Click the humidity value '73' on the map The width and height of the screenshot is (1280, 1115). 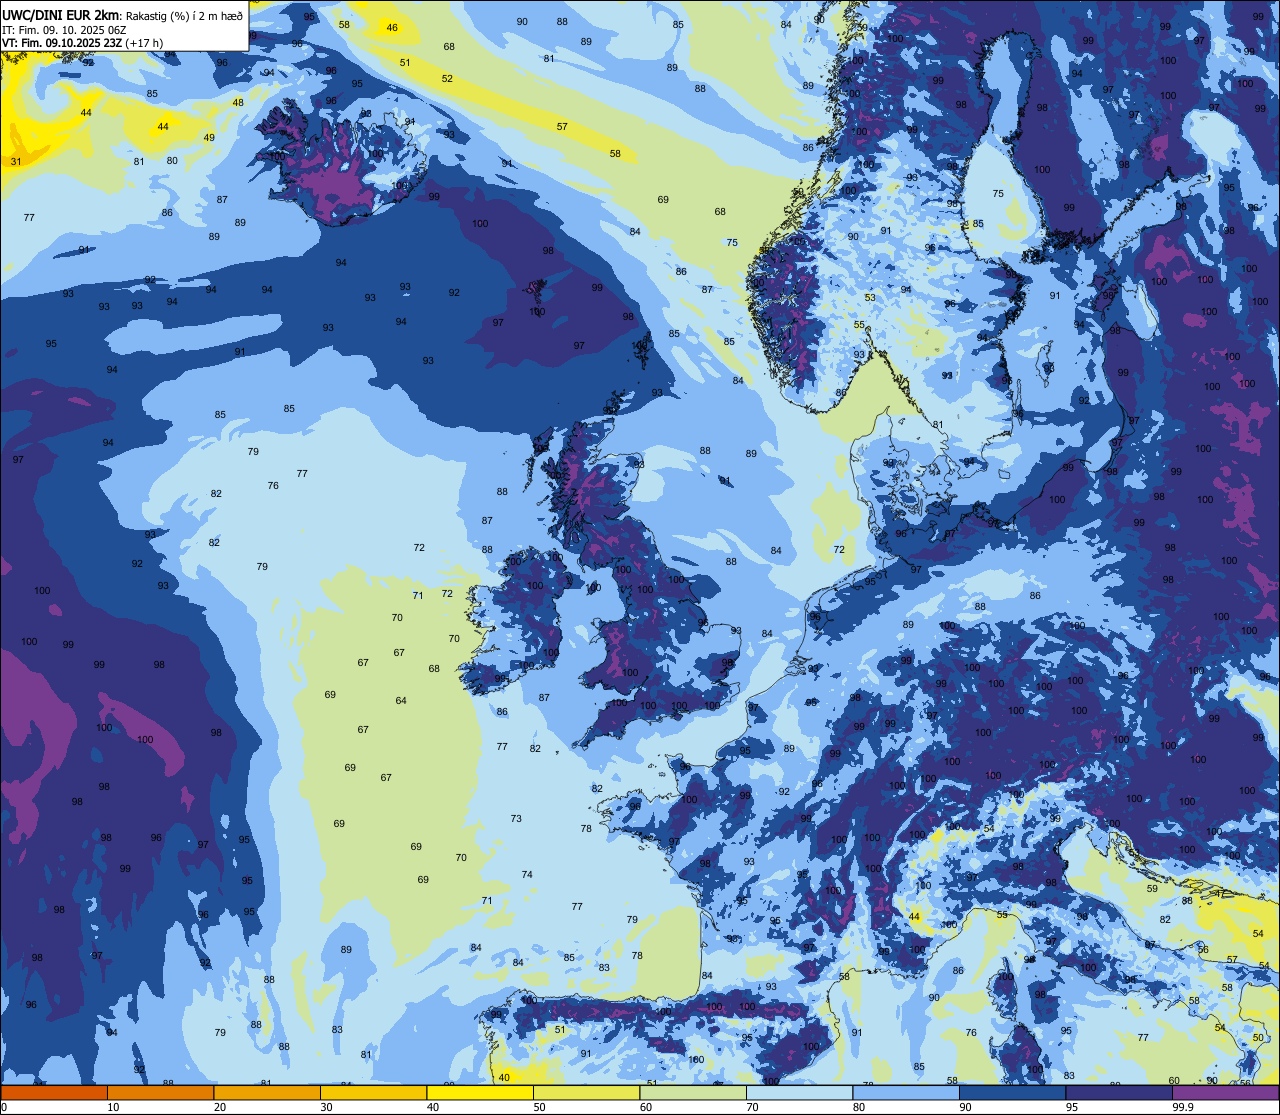pos(516,818)
